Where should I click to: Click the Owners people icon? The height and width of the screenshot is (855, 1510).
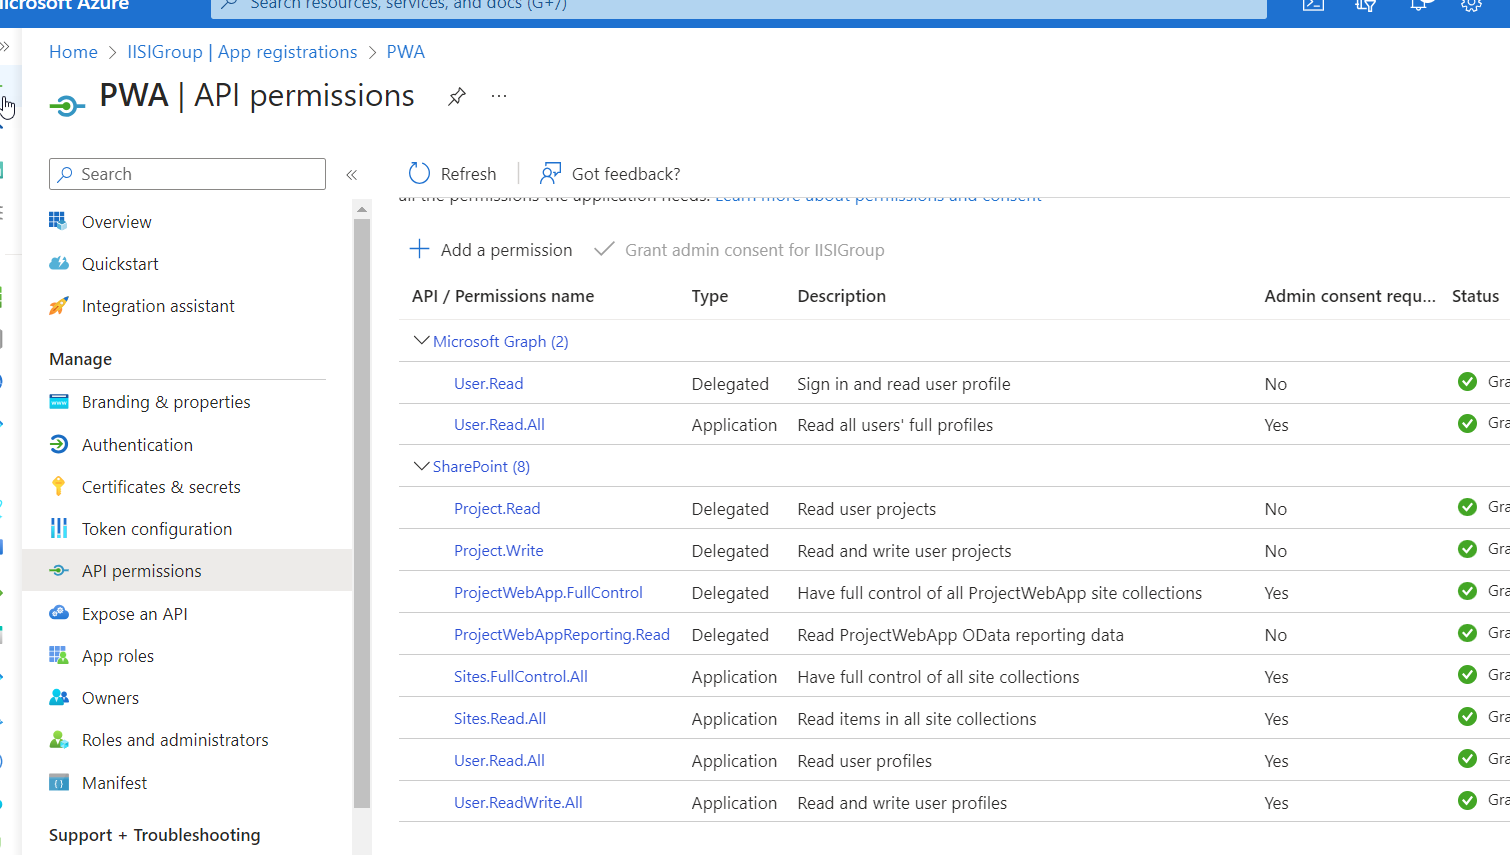[59, 697]
